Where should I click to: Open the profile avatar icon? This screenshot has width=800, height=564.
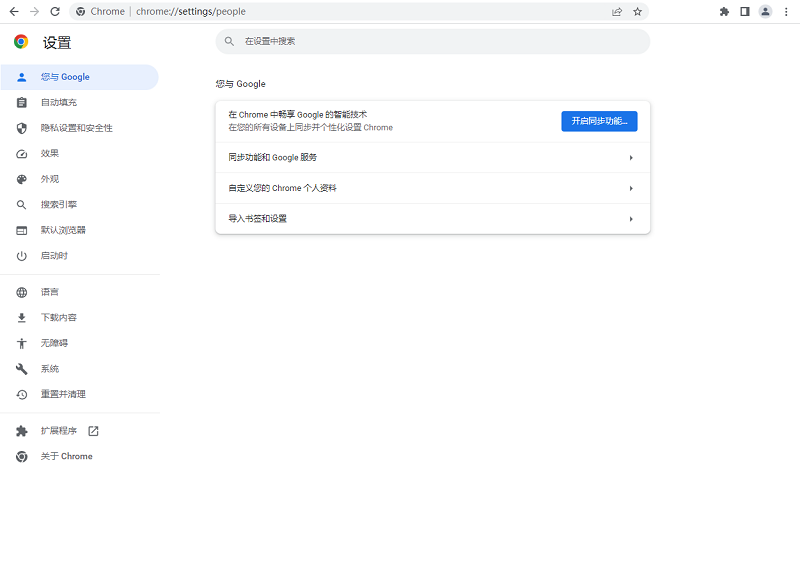765,11
